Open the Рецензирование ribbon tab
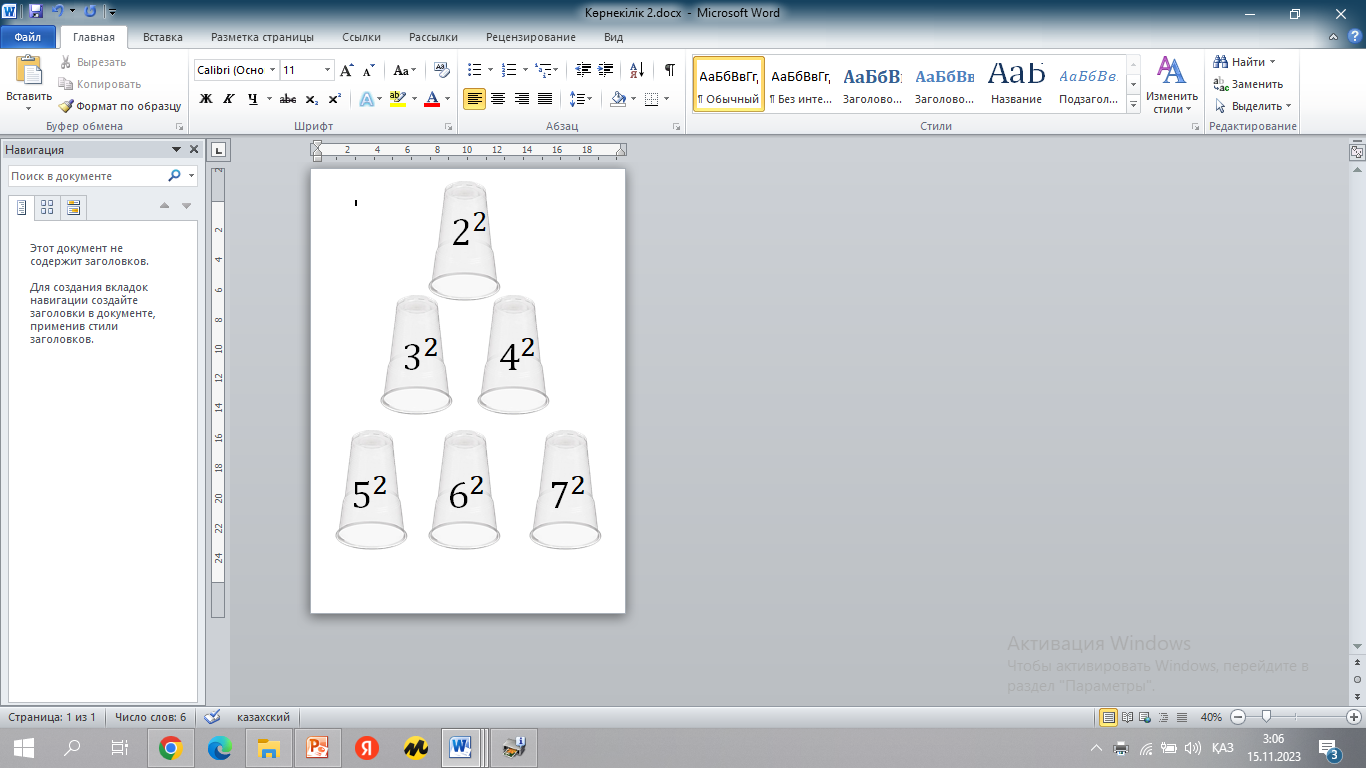Screen dimensions: 1366x768 pyautogui.click(x=530, y=37)
